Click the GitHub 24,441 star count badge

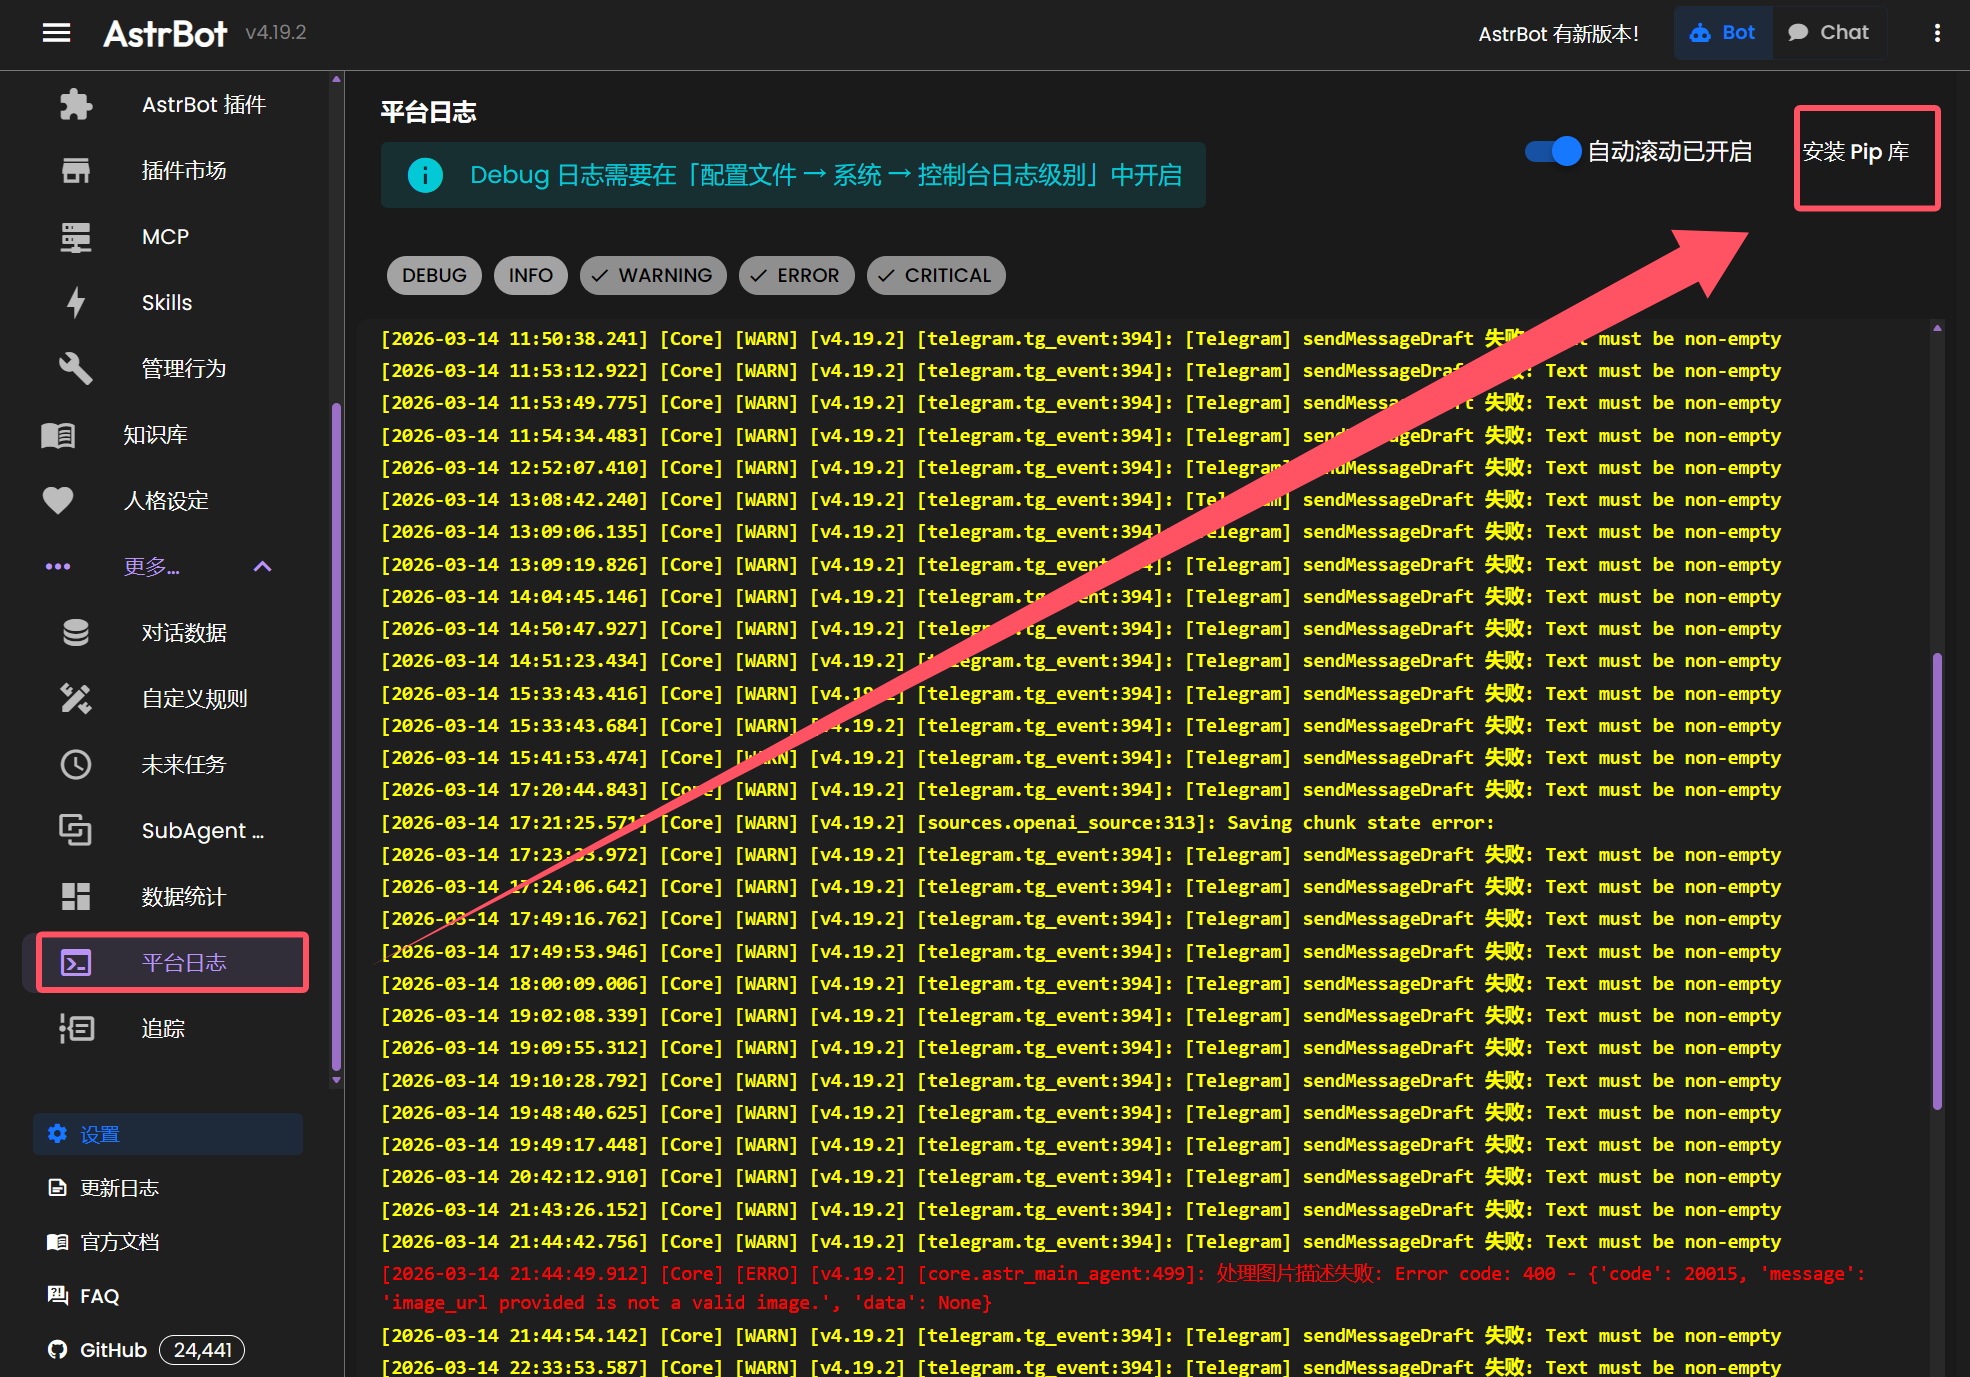[x=202, y=1350]
